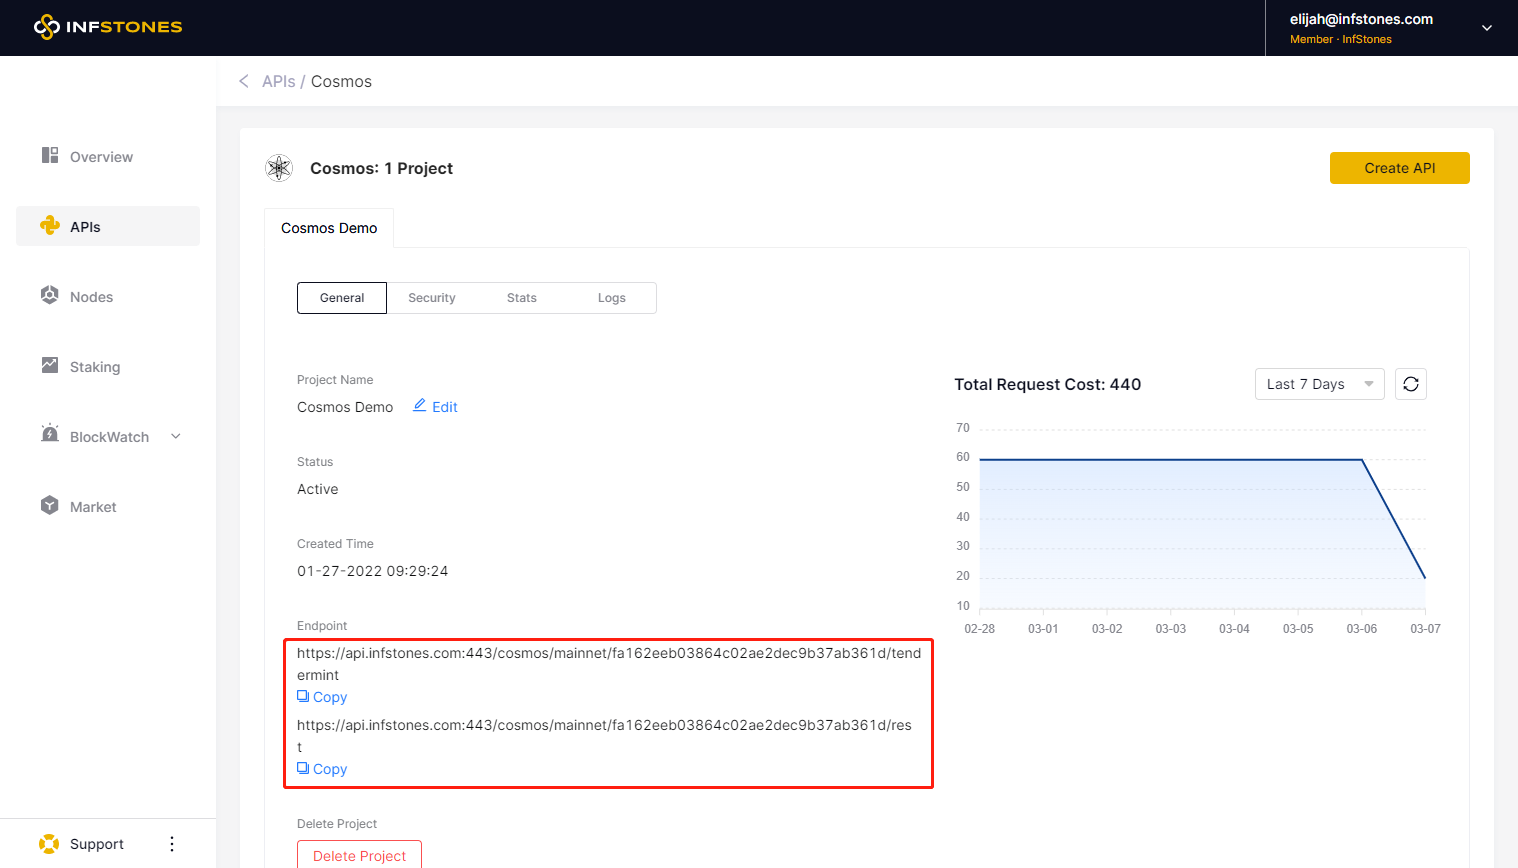Open Overview in the sidebar

(x=108, y=156)
